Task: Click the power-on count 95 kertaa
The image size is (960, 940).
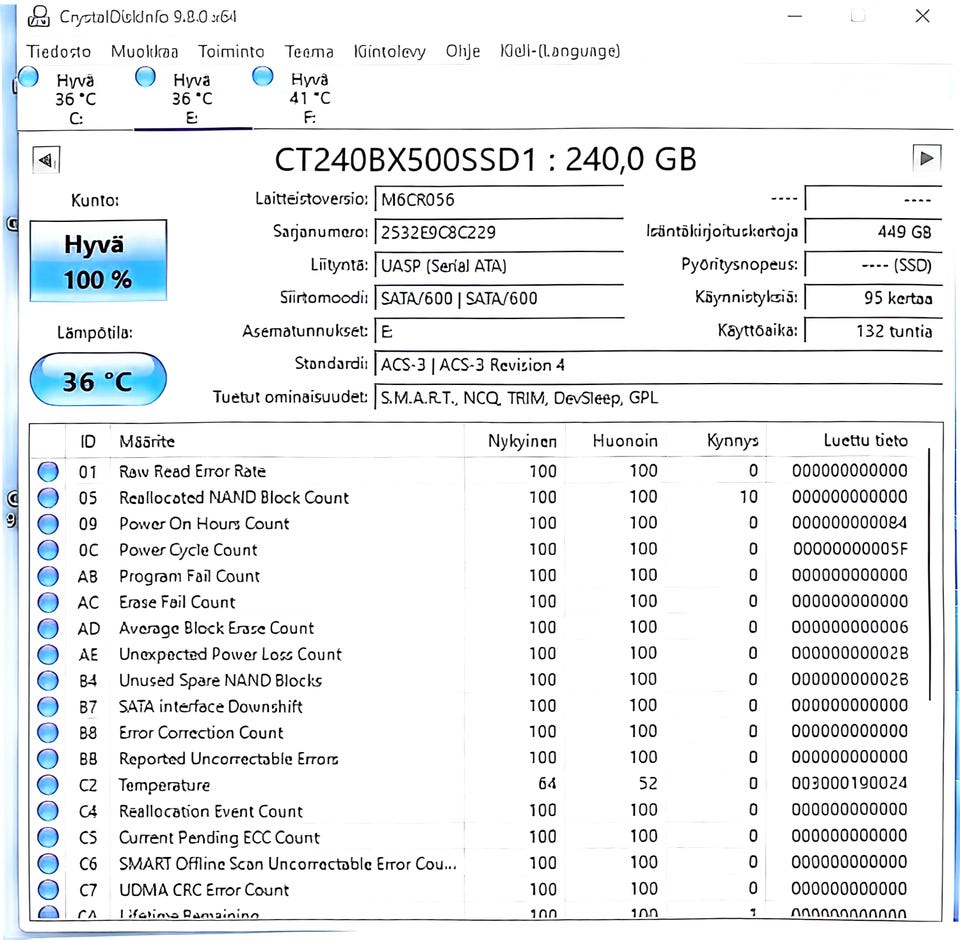Action: pyautogui.click(x=874, y=298)
